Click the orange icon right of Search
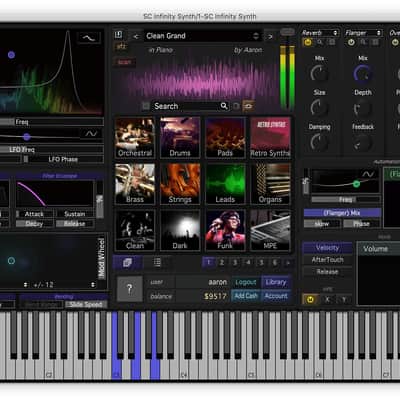Image resolution: width=400 pixels, height=400 pixels. [x=248, y=106]
